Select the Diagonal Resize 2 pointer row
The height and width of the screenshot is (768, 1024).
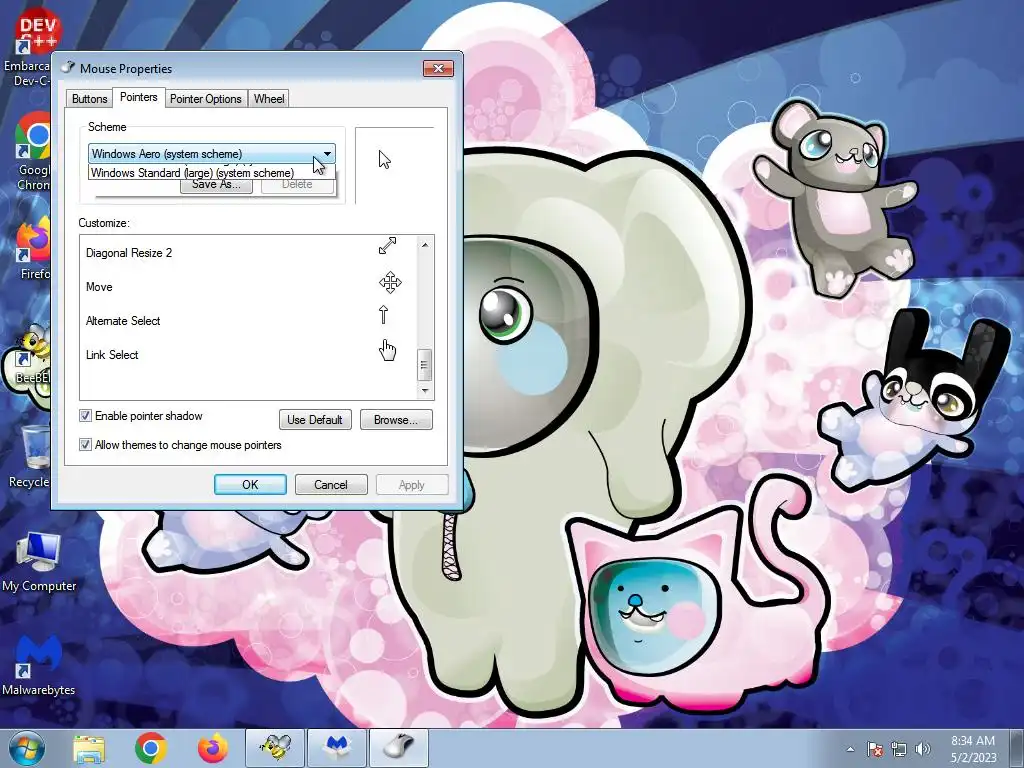click(x=247, y=253)
